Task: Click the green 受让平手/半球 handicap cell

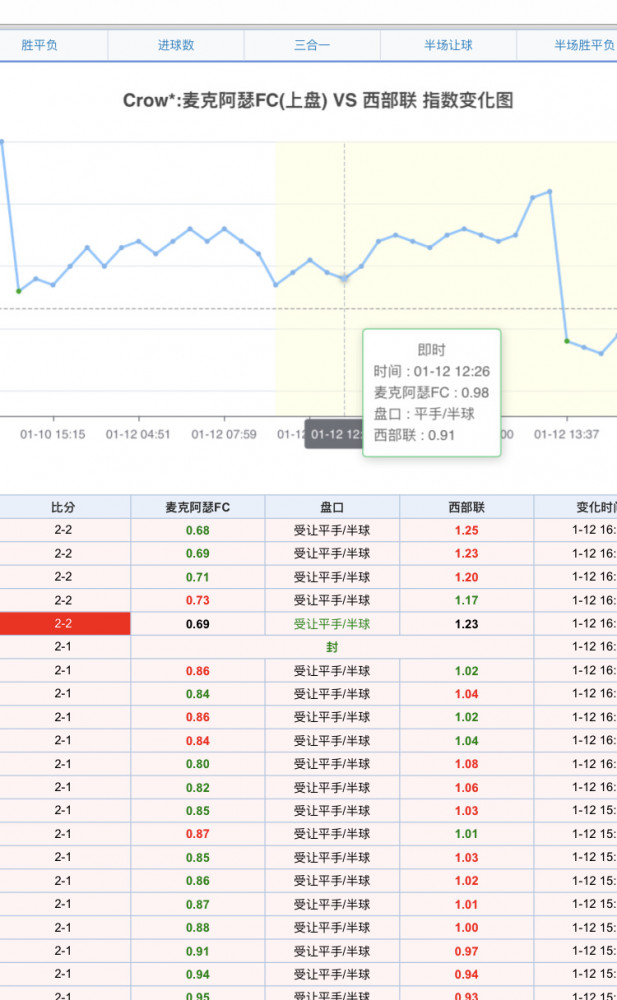Action: click(332, 624)
